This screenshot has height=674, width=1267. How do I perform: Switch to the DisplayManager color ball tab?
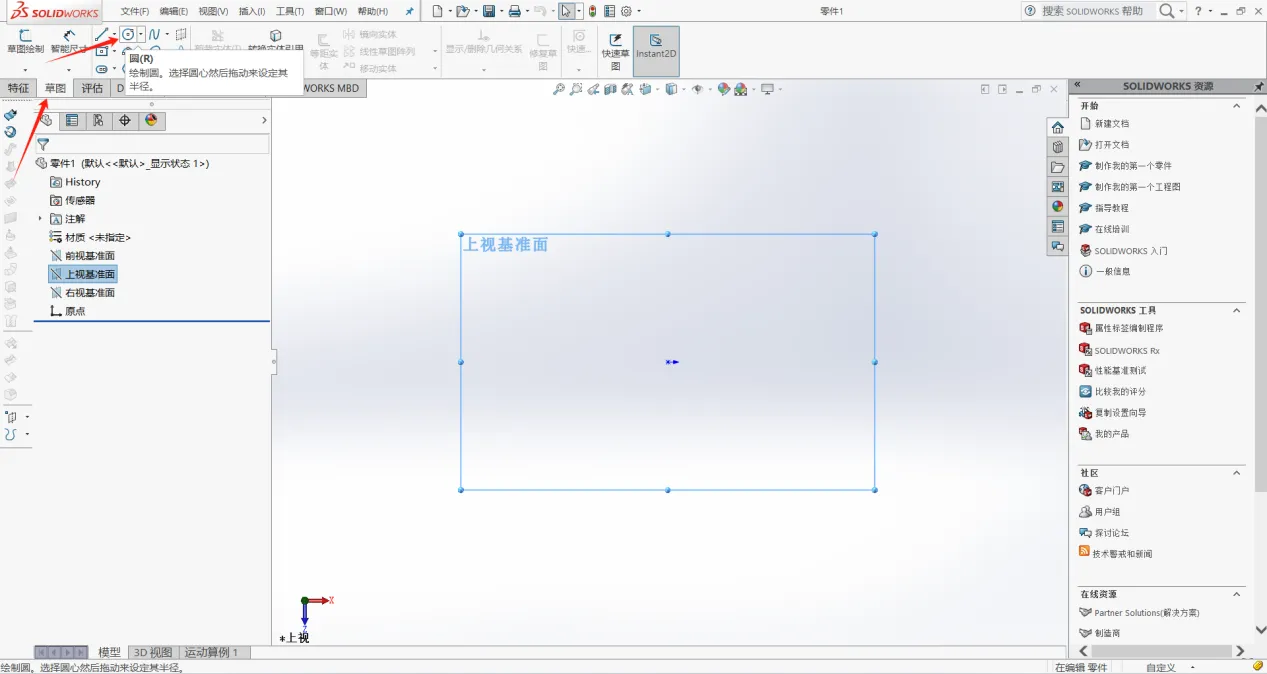(x=151, y=121)
